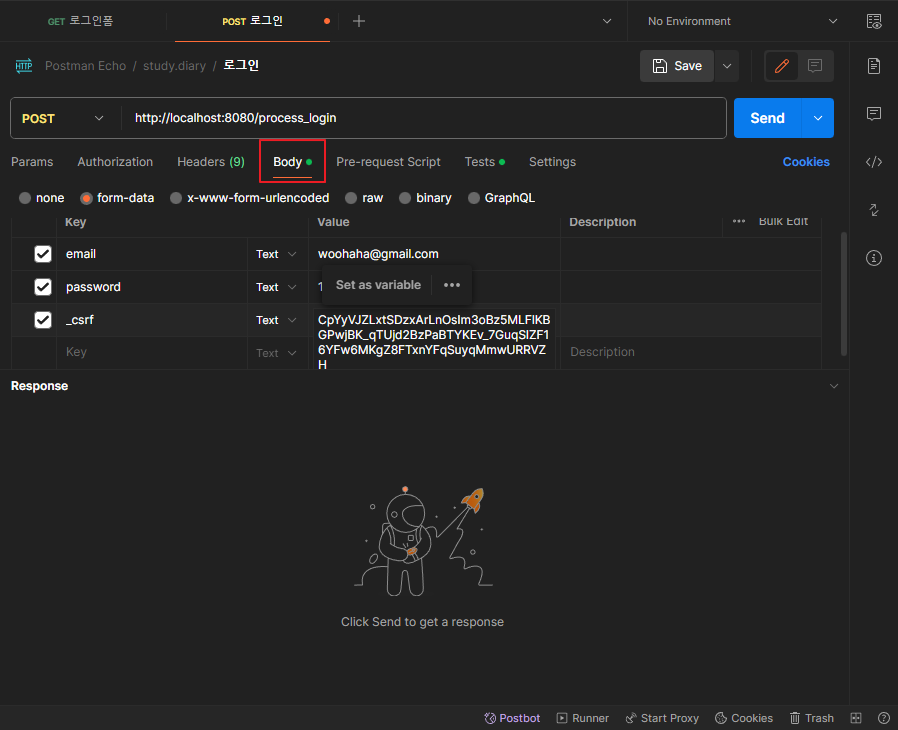Open the POST method dropdown
898x730 pixels.
click(x=63, y=119)
